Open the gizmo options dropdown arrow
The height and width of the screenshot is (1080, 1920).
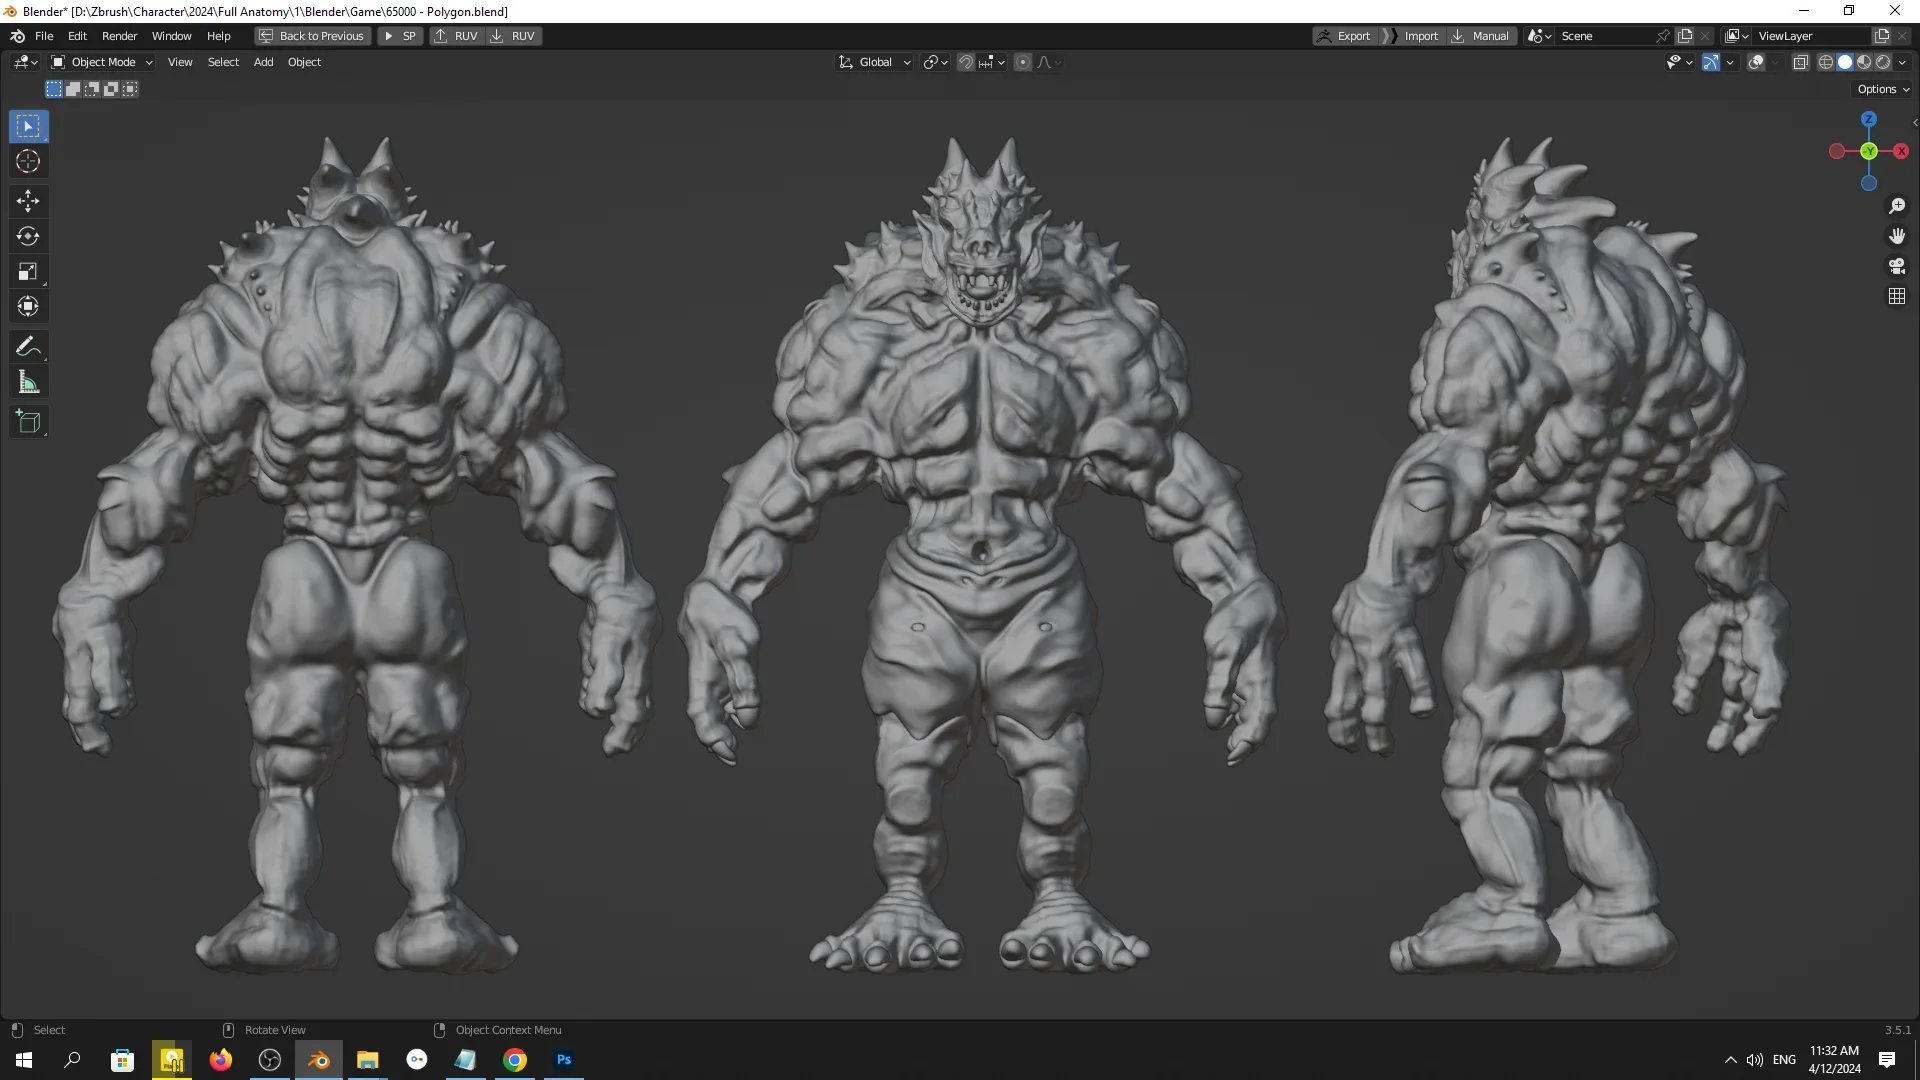(x=1730, y=62)
